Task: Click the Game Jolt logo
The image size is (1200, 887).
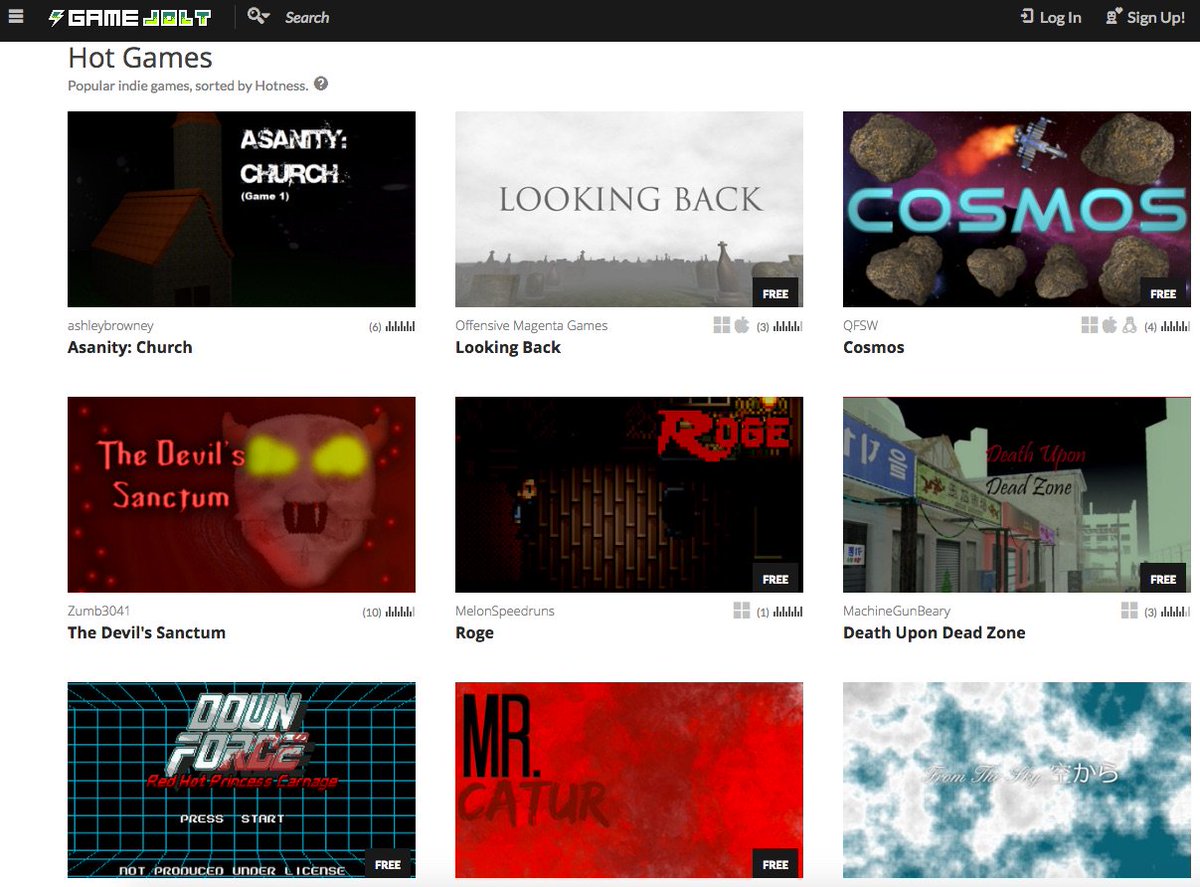Action: (130, 17)
